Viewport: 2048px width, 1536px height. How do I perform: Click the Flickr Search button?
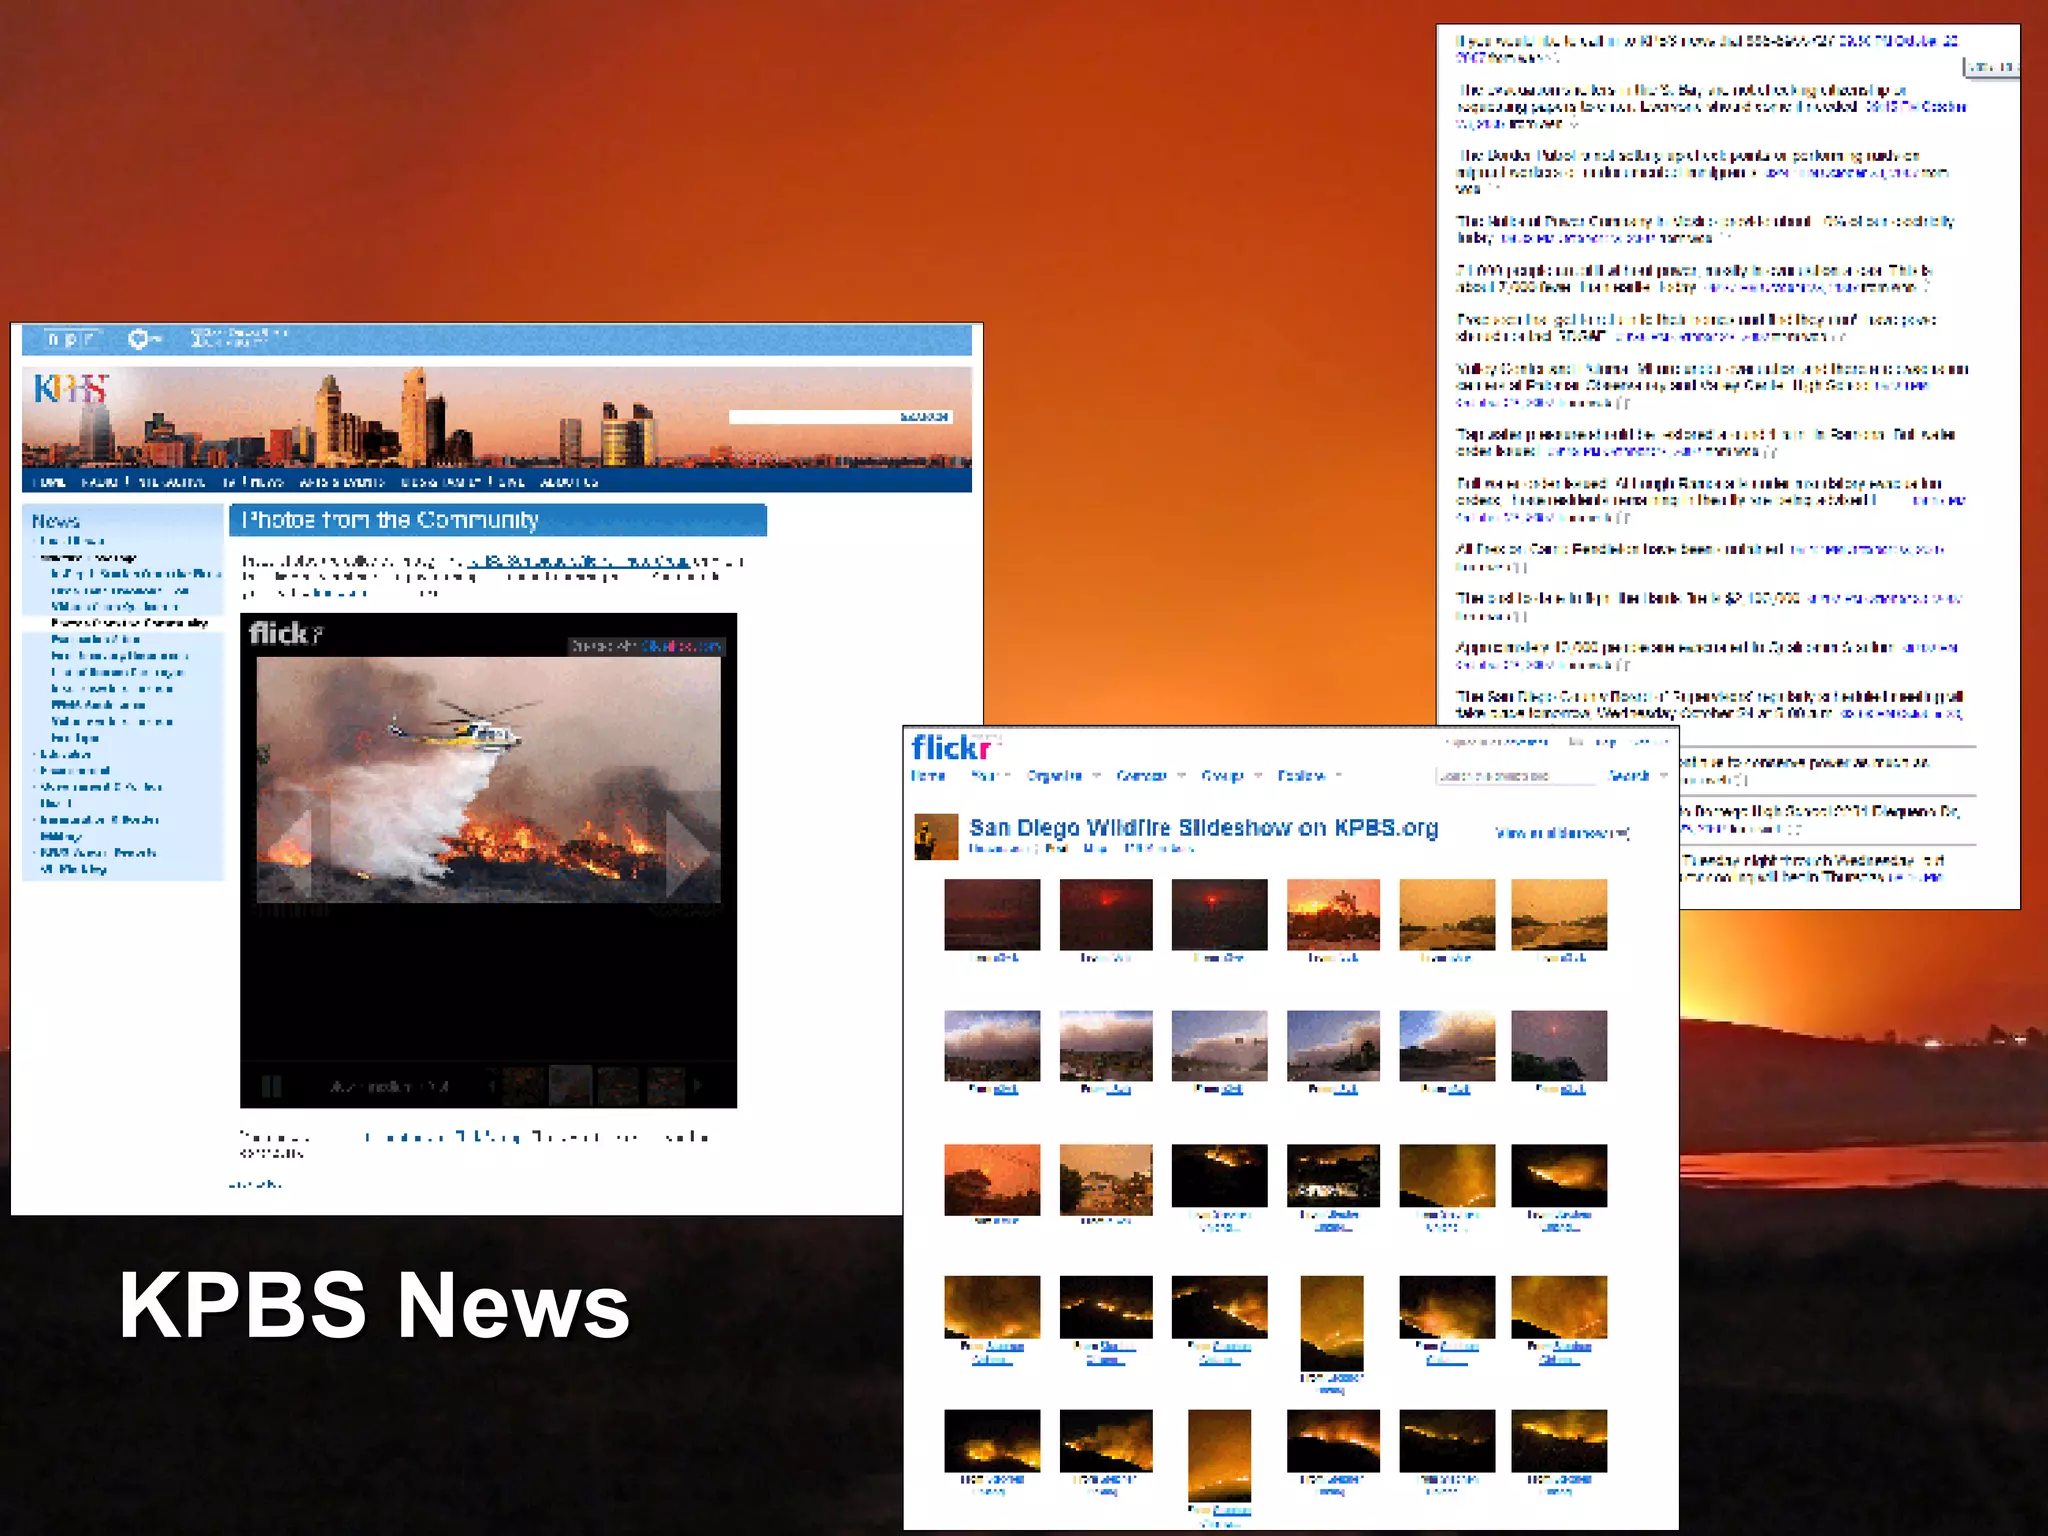[1629, 776]
